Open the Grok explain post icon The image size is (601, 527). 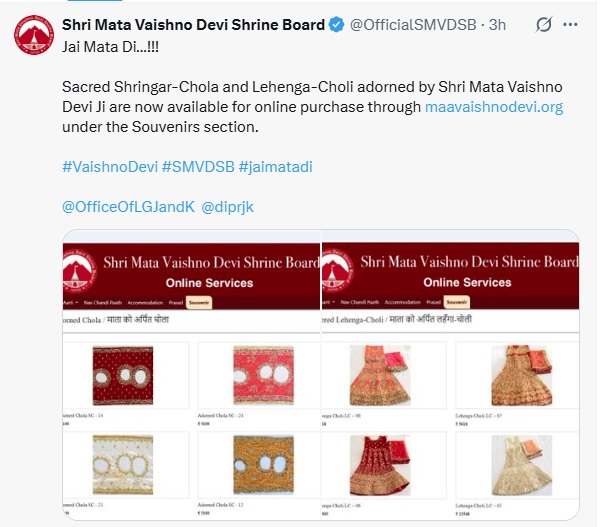pos(544,25)
